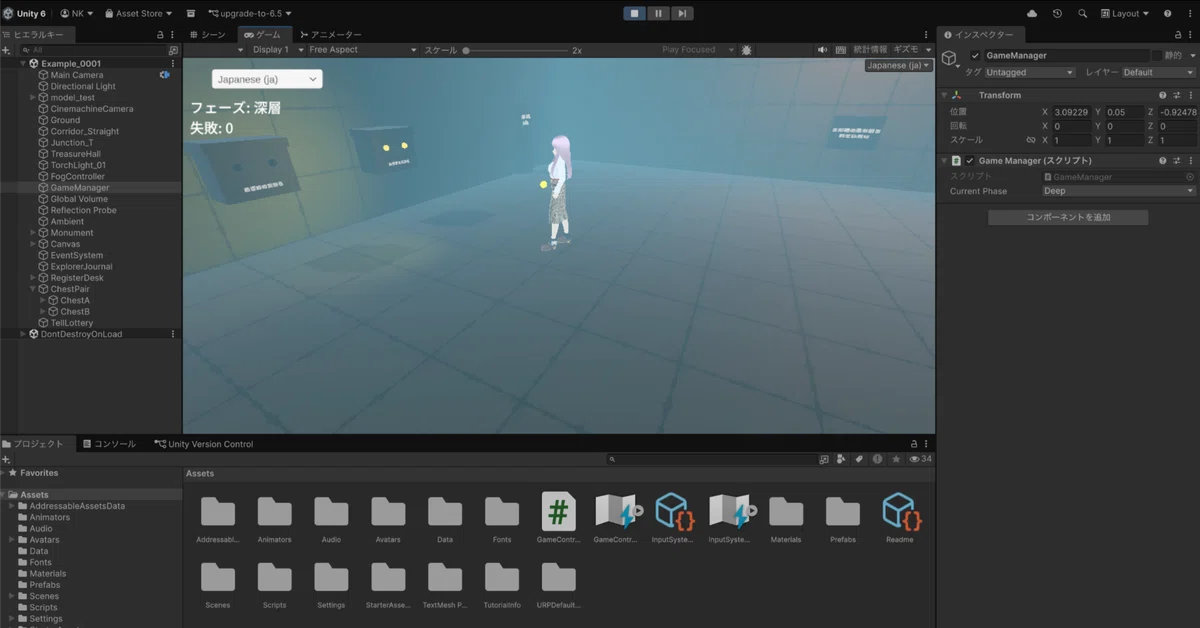1200x628 pixels.
Task: Click the search magnifier in the top toolbar
Action: pyautogui.click(x=1082, y=13)
